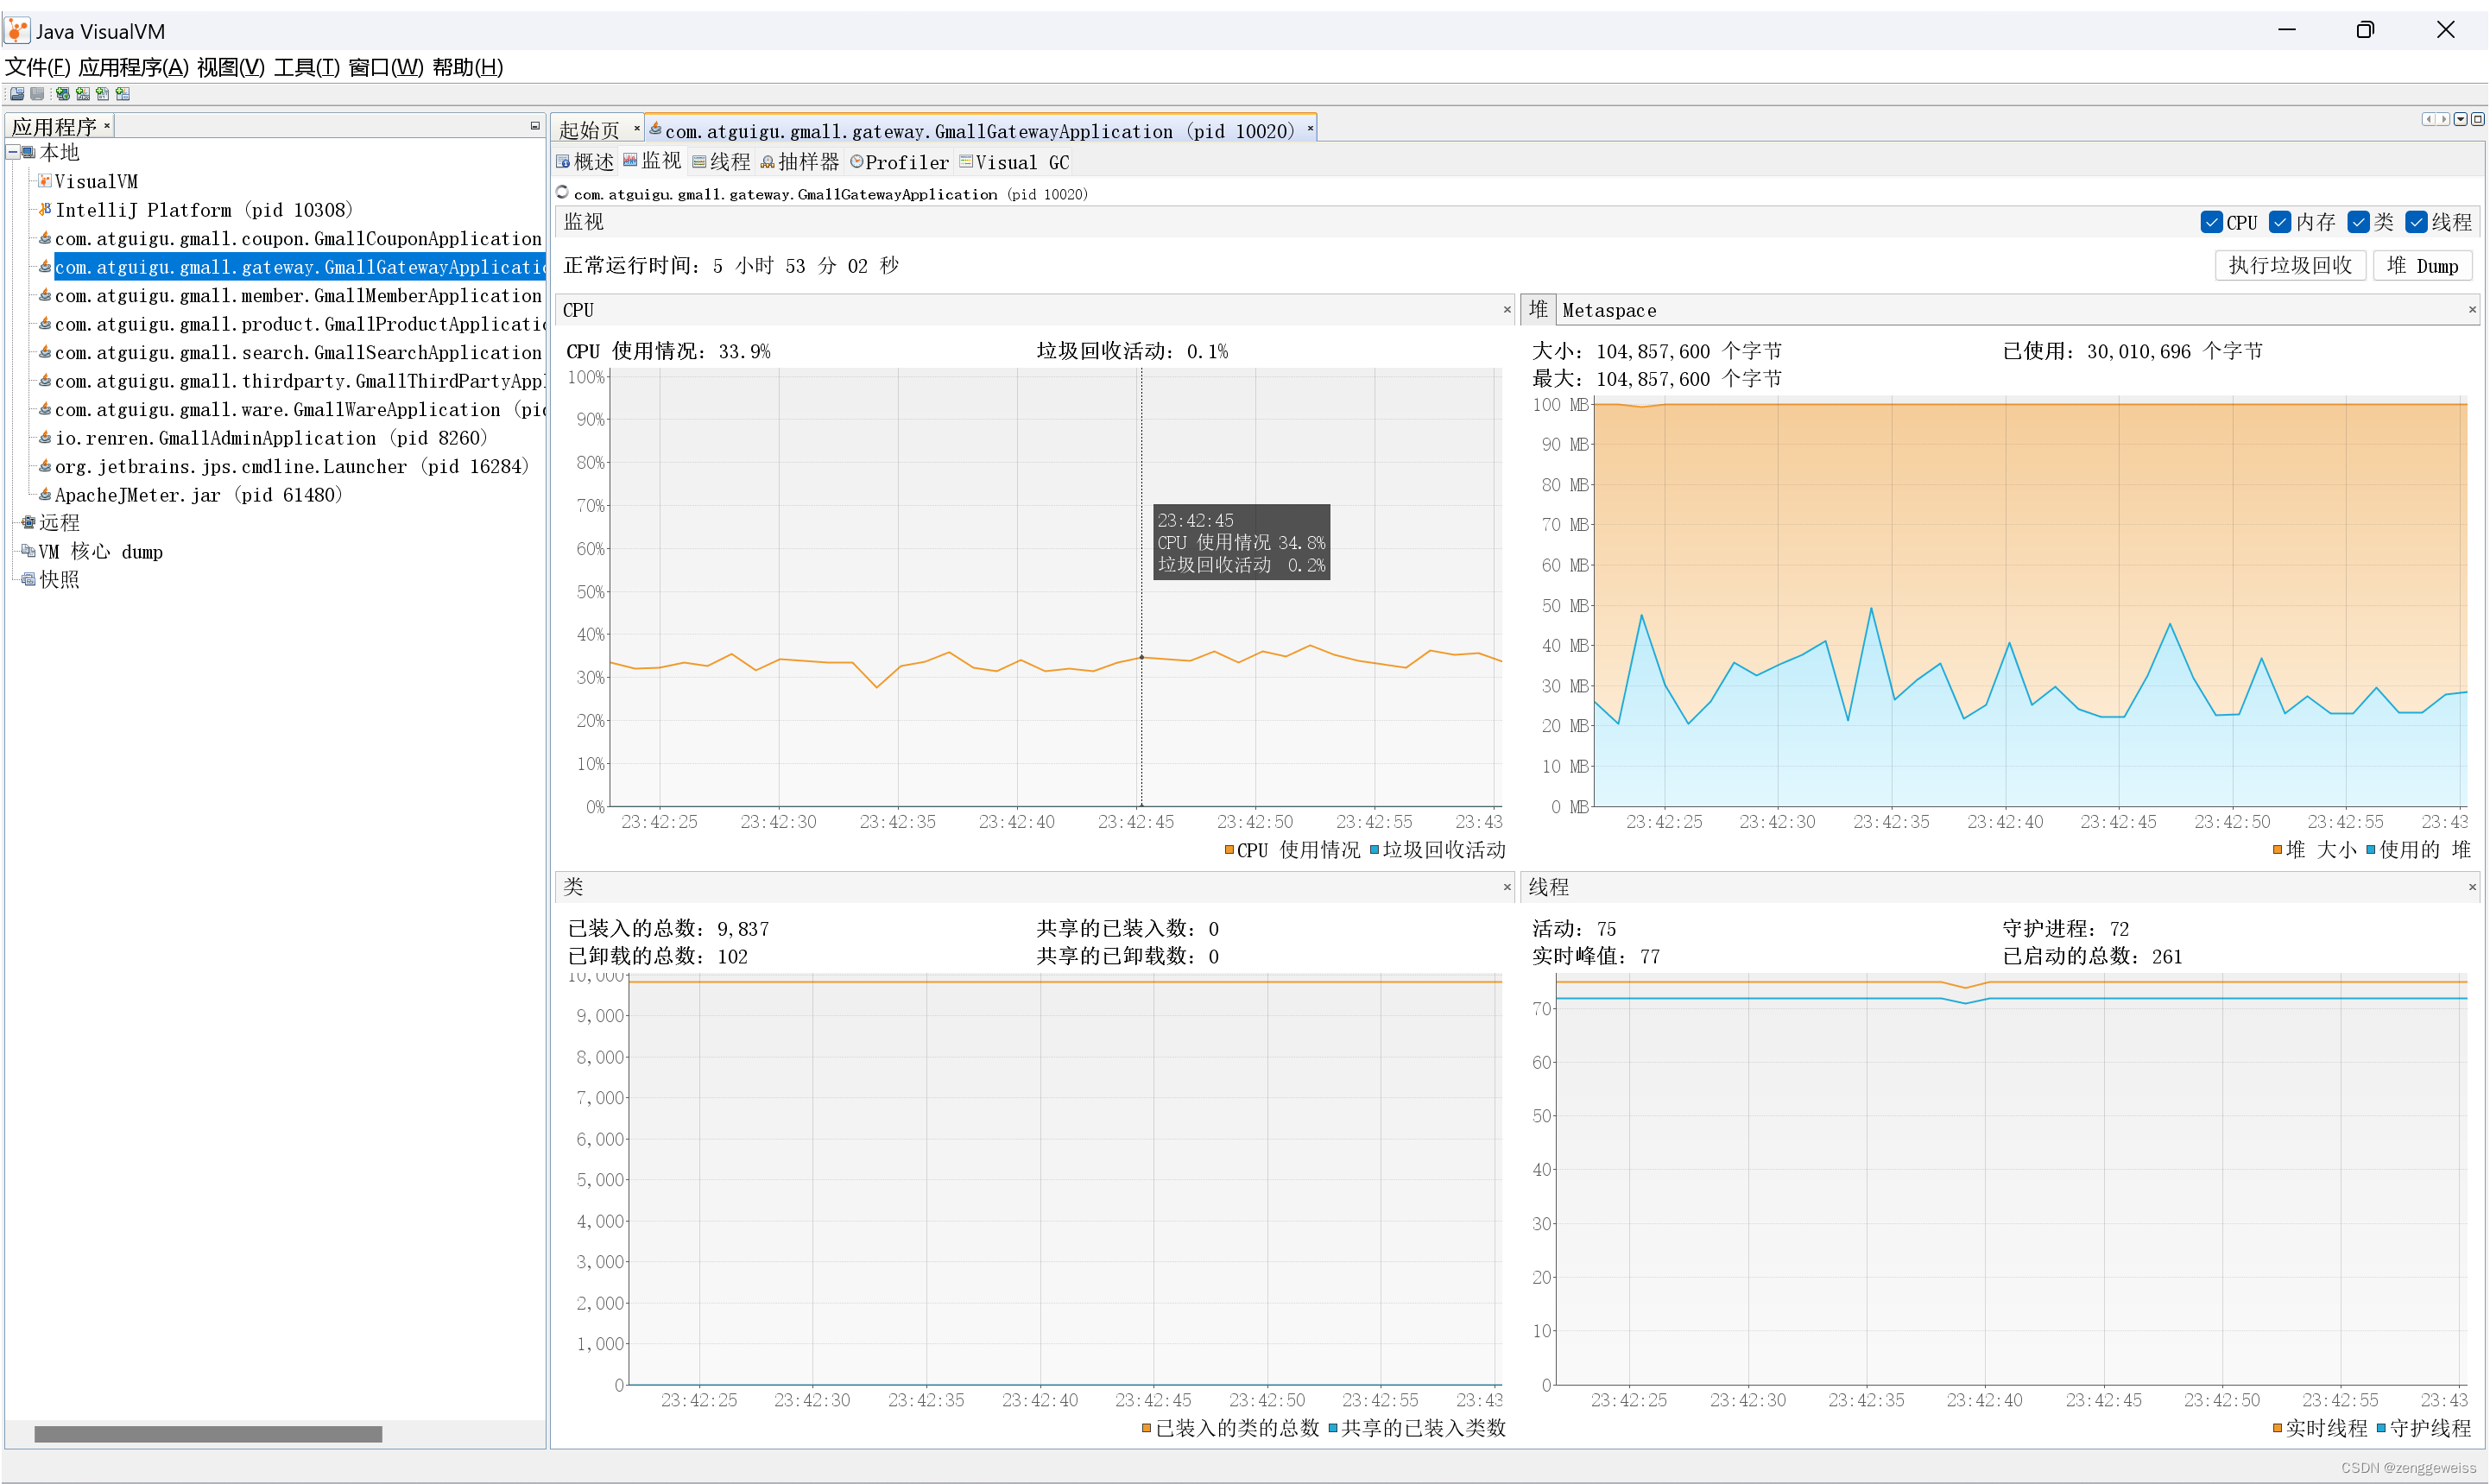Screen dimensions: 2490x1484
Task: Uncheck the 类 chart checkbox
Action: coord(2359,222)
